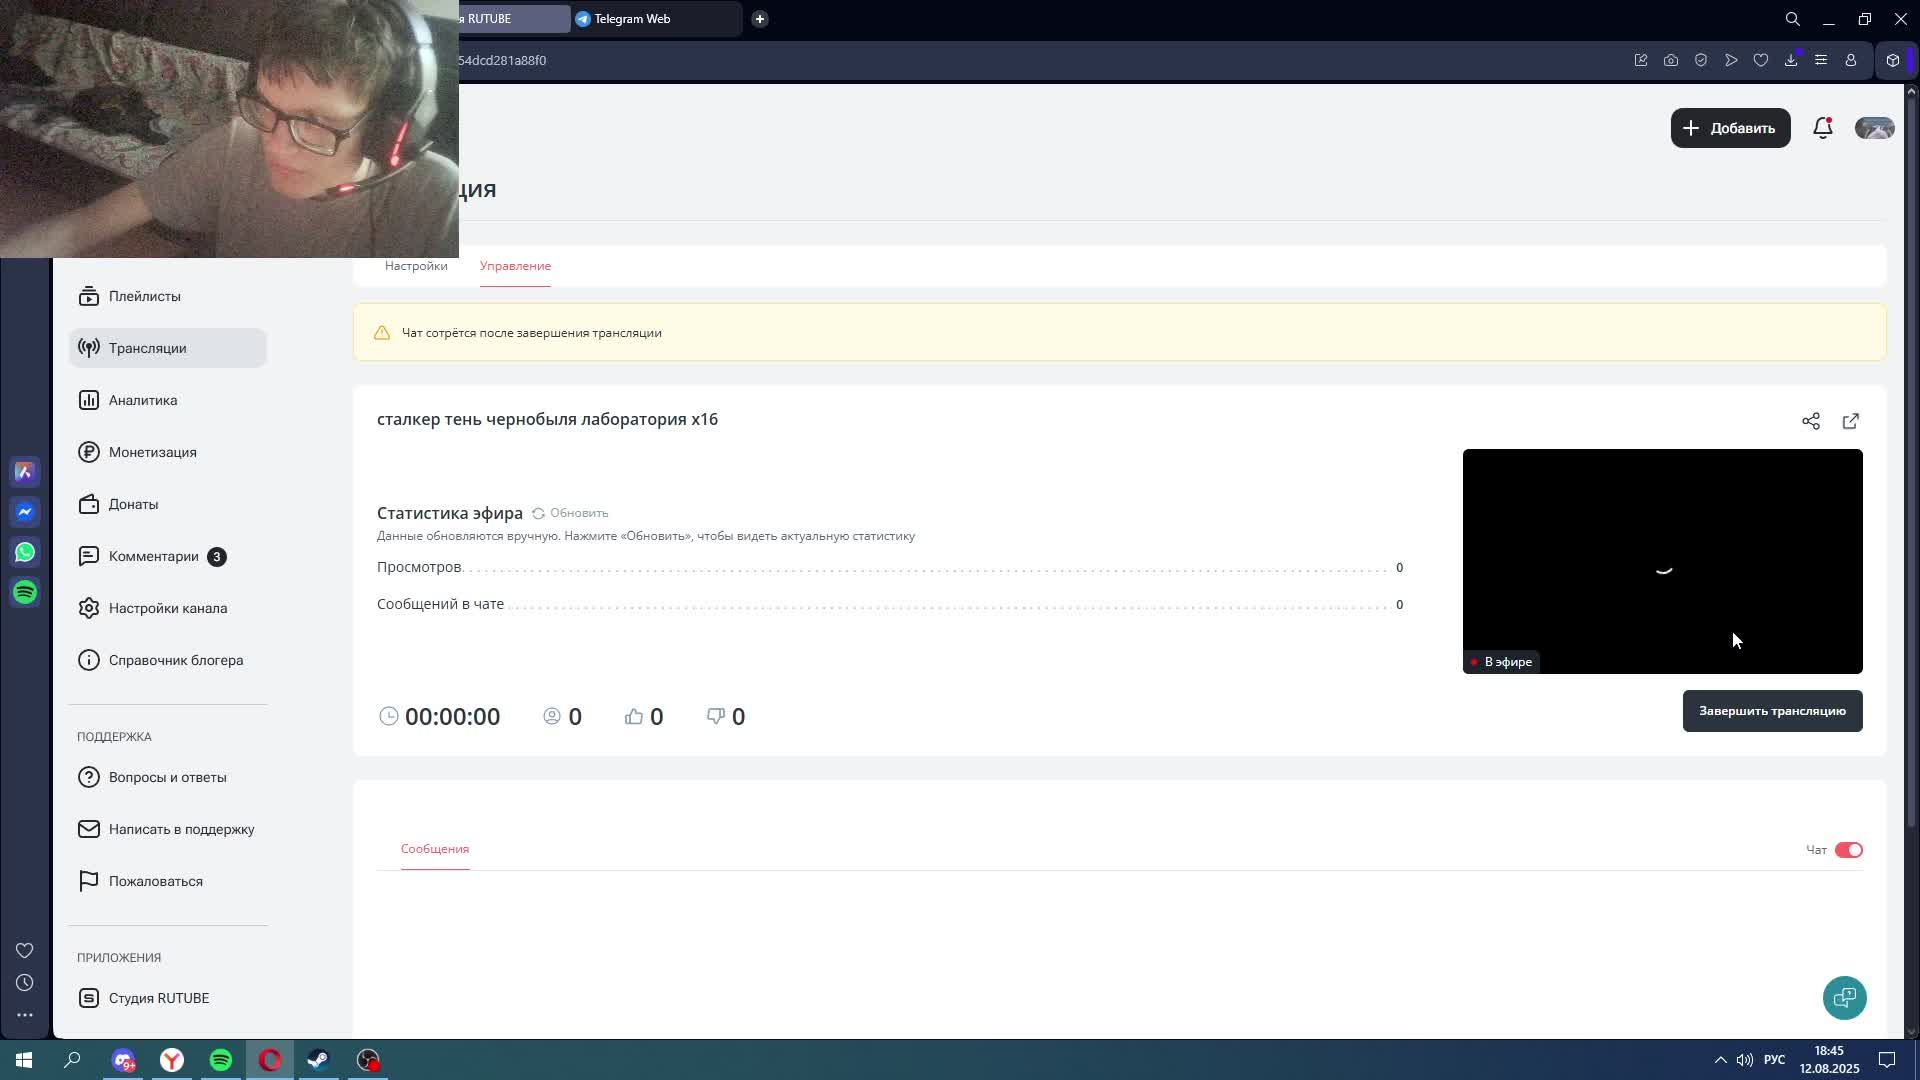Click the share icon for the stream
1920x1080 pixels.
[1810, 421]
